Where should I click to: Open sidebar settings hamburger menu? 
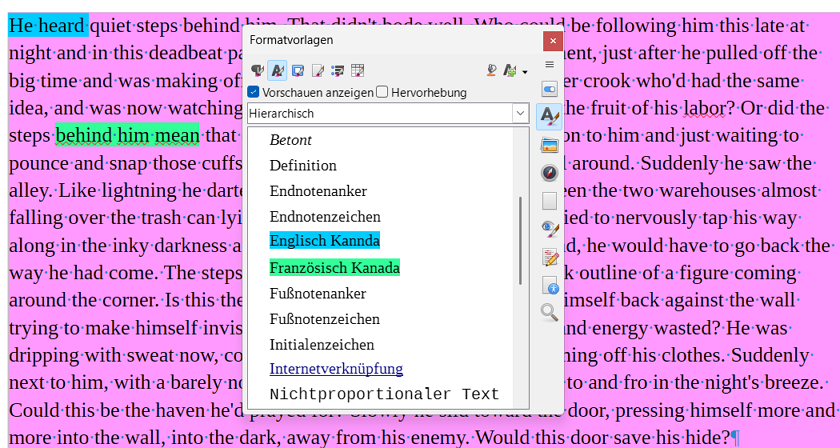(549, 64)
